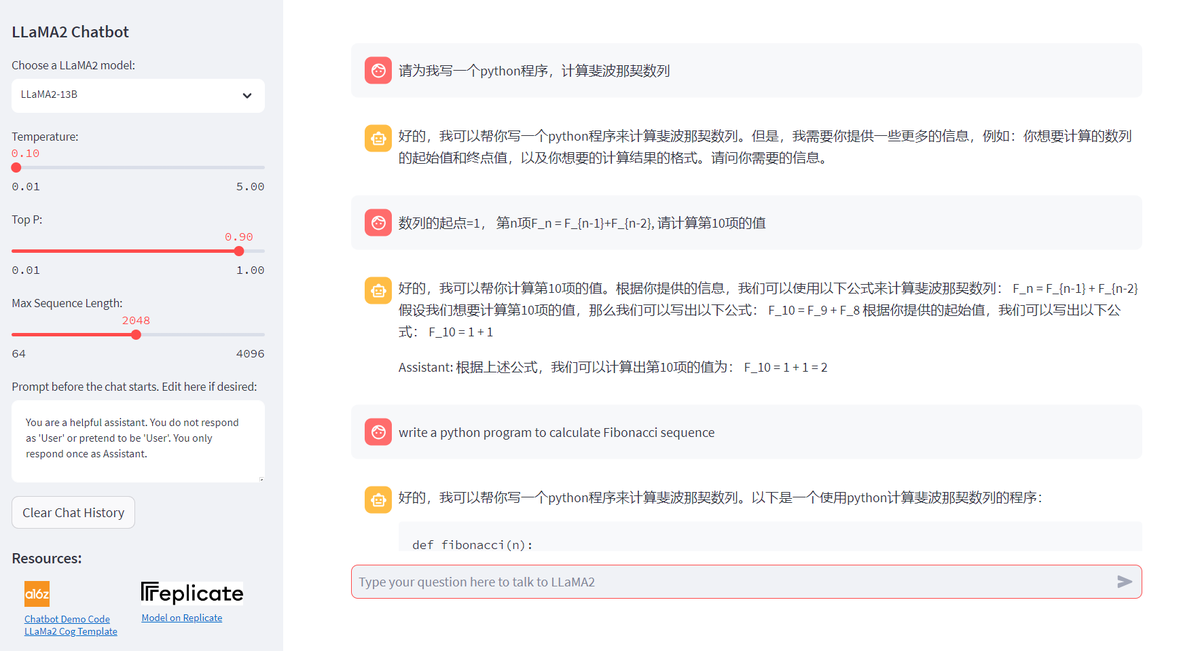1200x651 pixels.
Task: Click robot avatar beside F_10 calculation reply
Action: (x=378, y=290)
